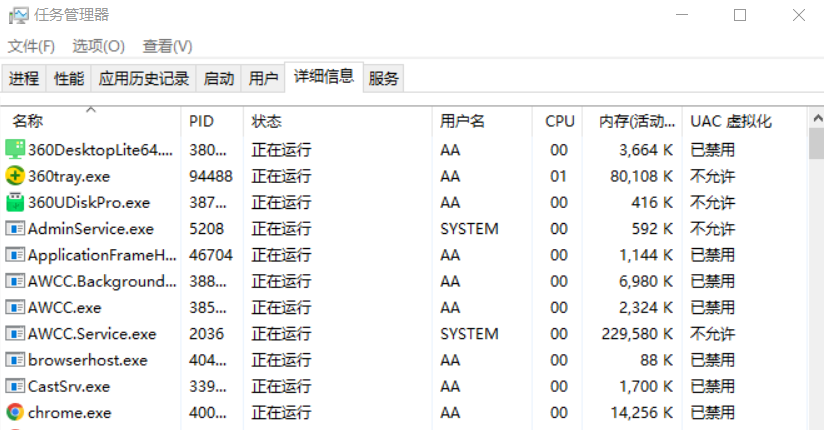This screenshot has width=824, height=430.
Task: Click the vertical scrollbar thumb
Action: (816, 145)
